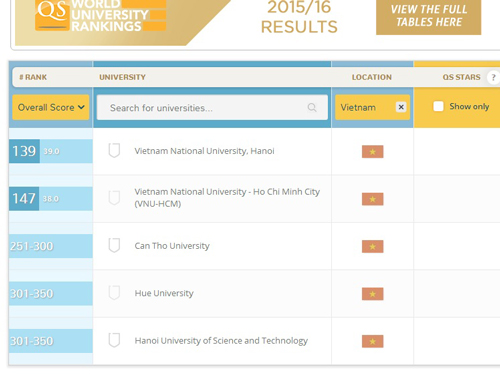Viewport: 500px width, 374px height.
Task: Open Hanoi University of Science and Technology link
Action: point(221,341)
